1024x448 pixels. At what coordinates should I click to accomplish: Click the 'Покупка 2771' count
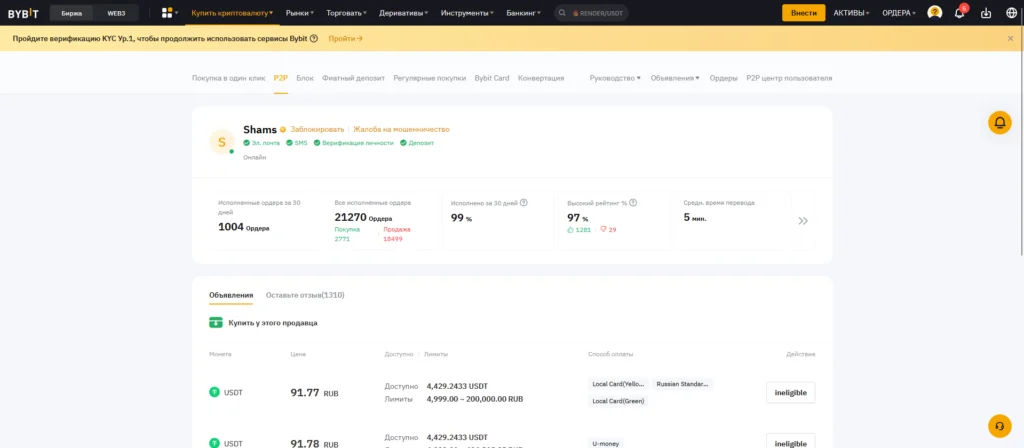click(347, 234)
